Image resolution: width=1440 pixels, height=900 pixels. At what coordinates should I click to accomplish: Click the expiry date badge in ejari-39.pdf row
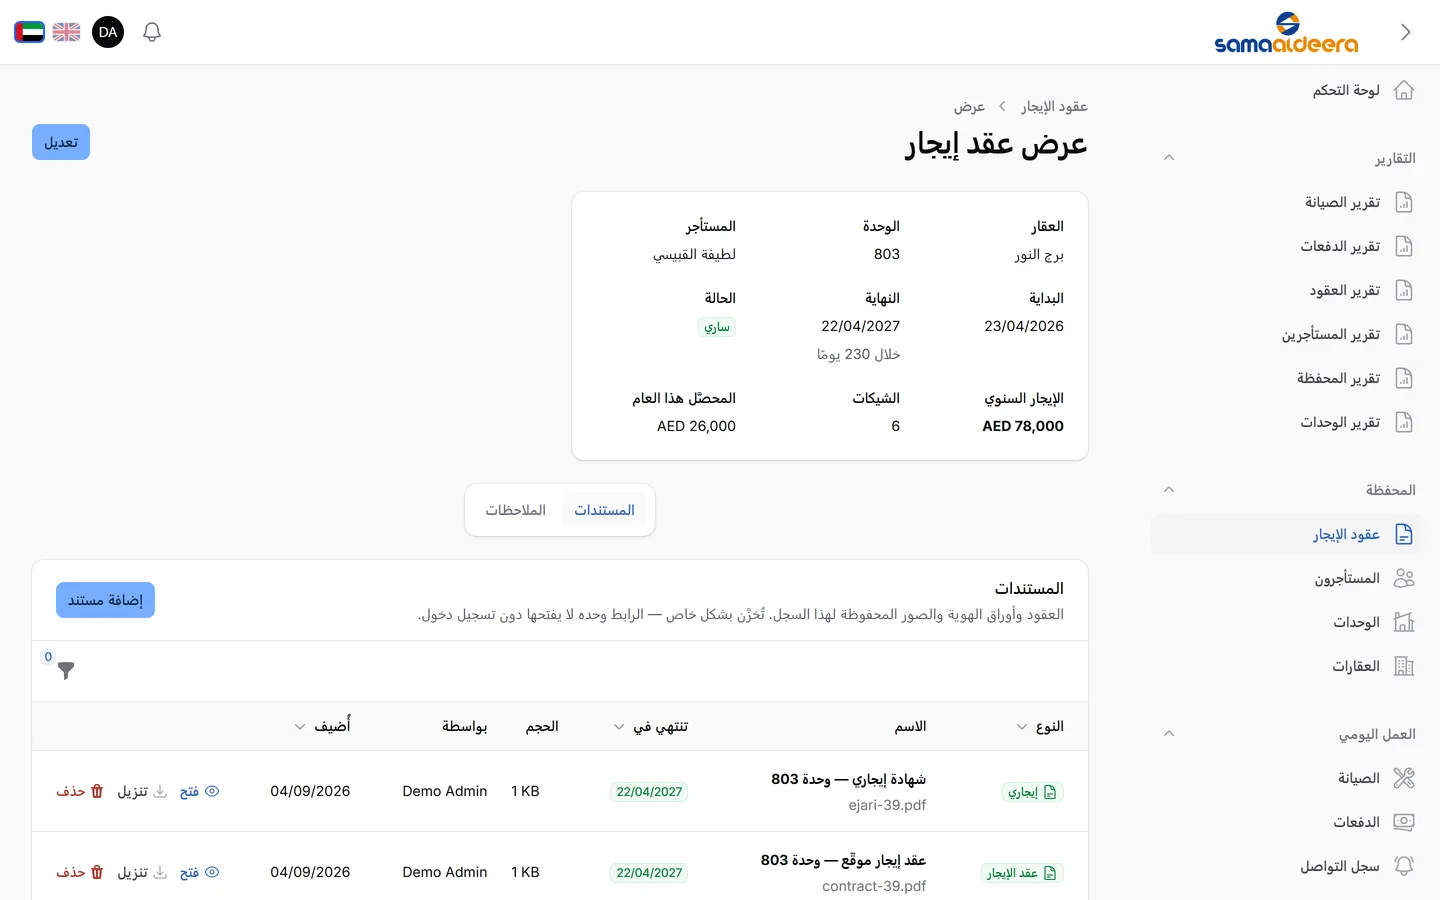click(649, 792)
